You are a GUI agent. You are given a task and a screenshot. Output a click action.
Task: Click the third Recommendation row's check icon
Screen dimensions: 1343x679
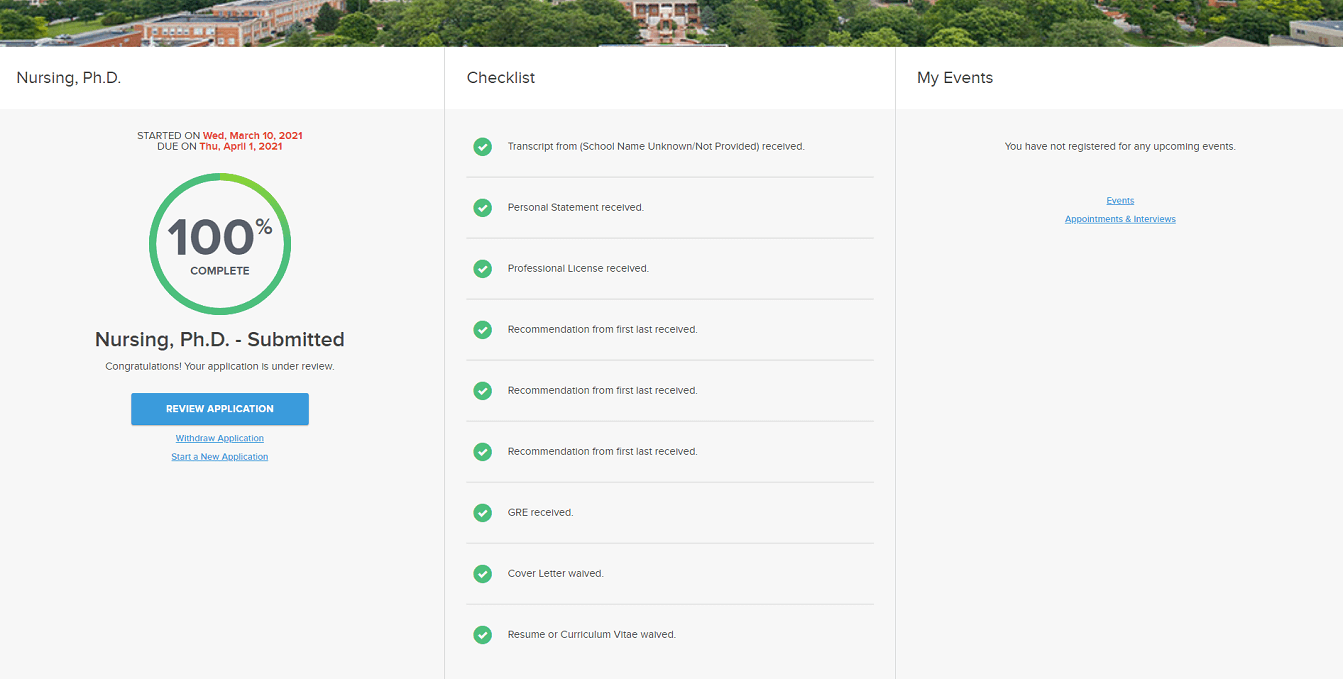click(x=482, y=452)
